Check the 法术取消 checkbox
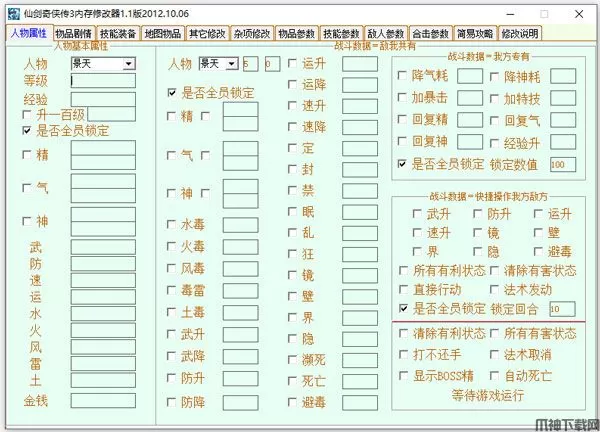600x432 pixels. [x=494, y=354]
